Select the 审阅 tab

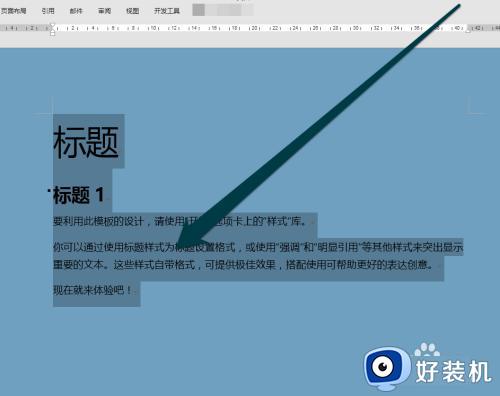pos(104,11)
